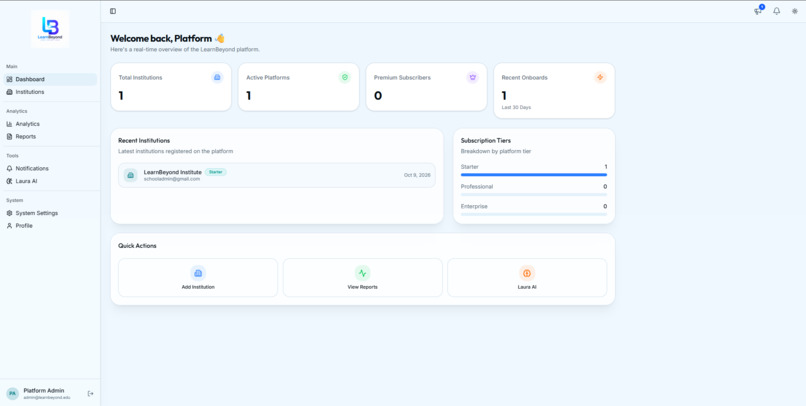This screenshot has height=406, width=806.
Task: Click the admin@learnbeyond.edu email text
Action: [47, 398]
